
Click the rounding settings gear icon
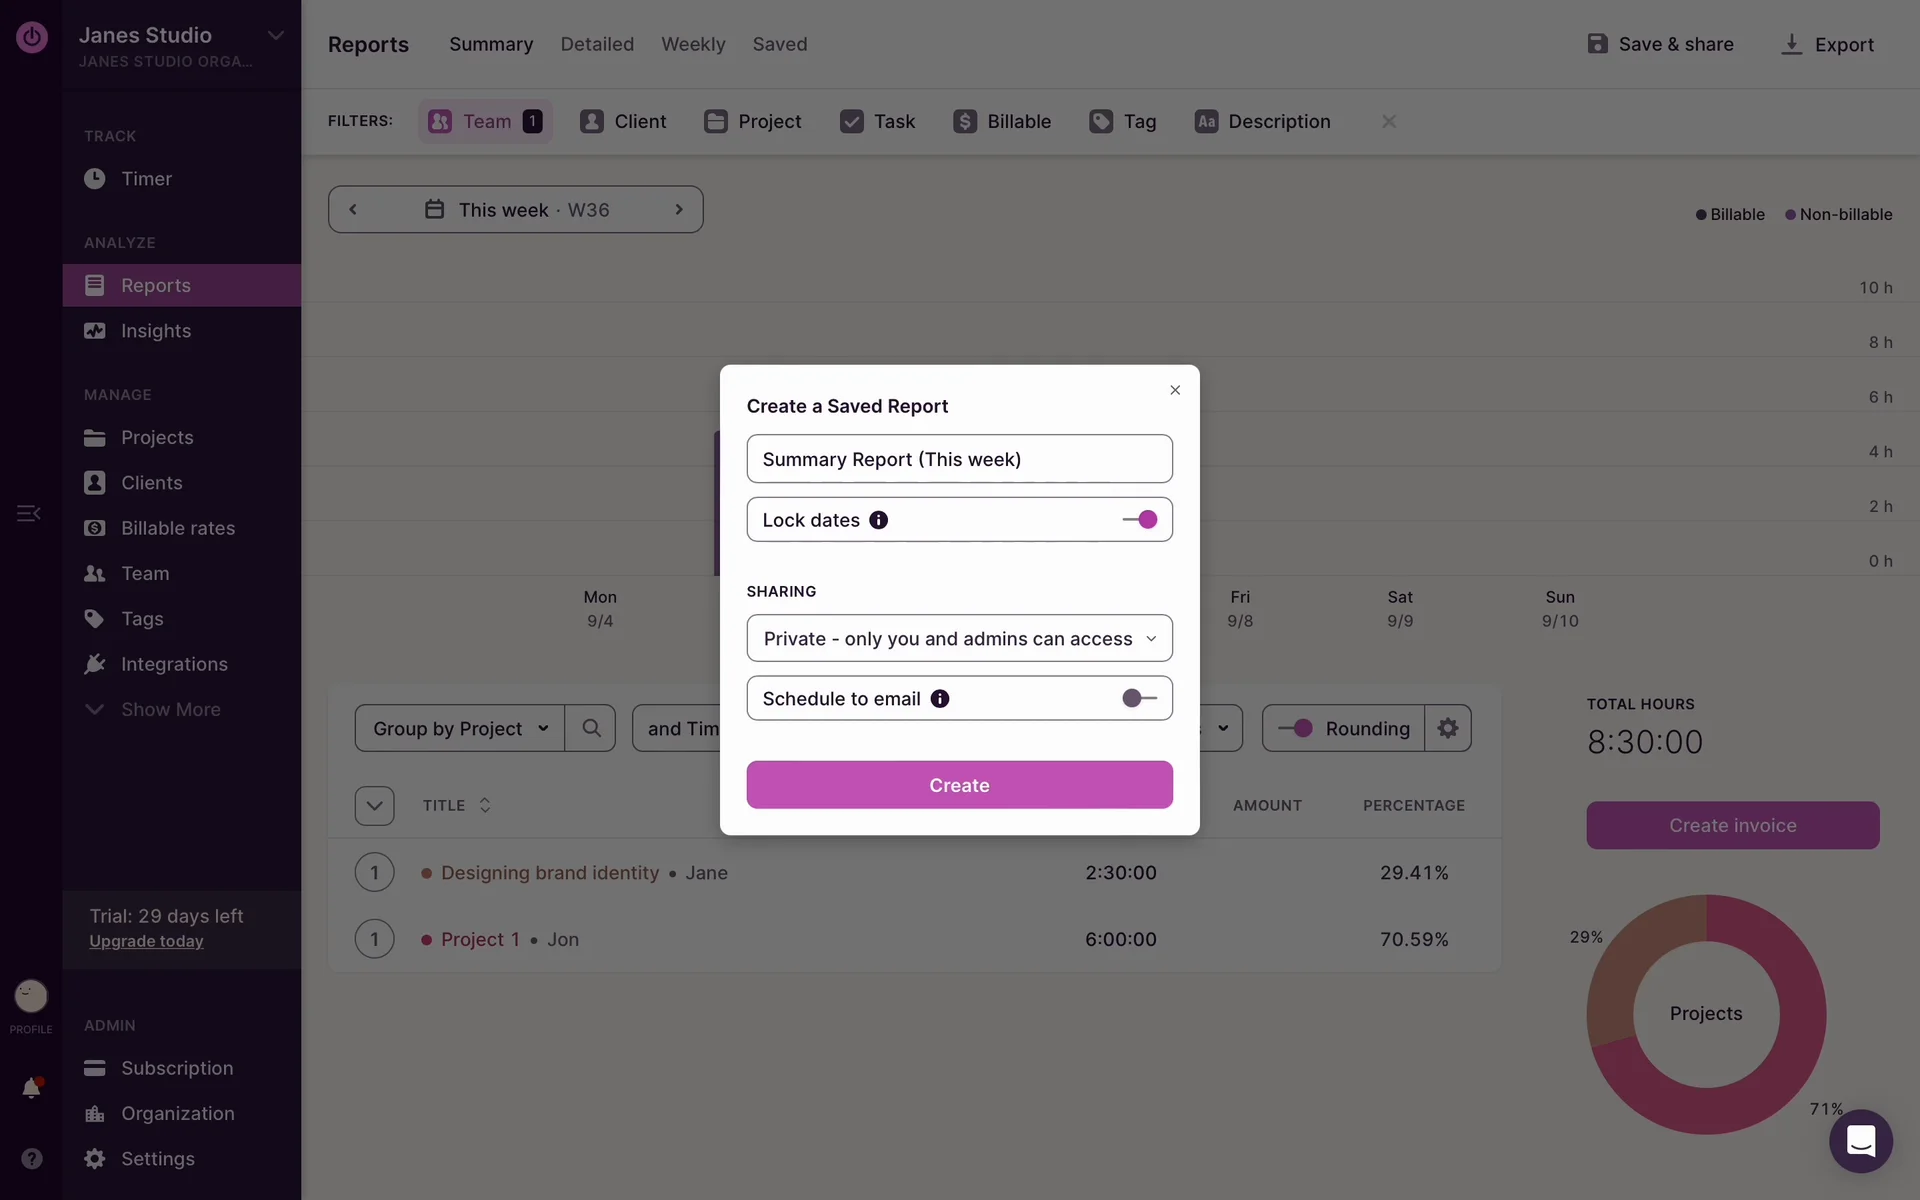[1447, 728]
